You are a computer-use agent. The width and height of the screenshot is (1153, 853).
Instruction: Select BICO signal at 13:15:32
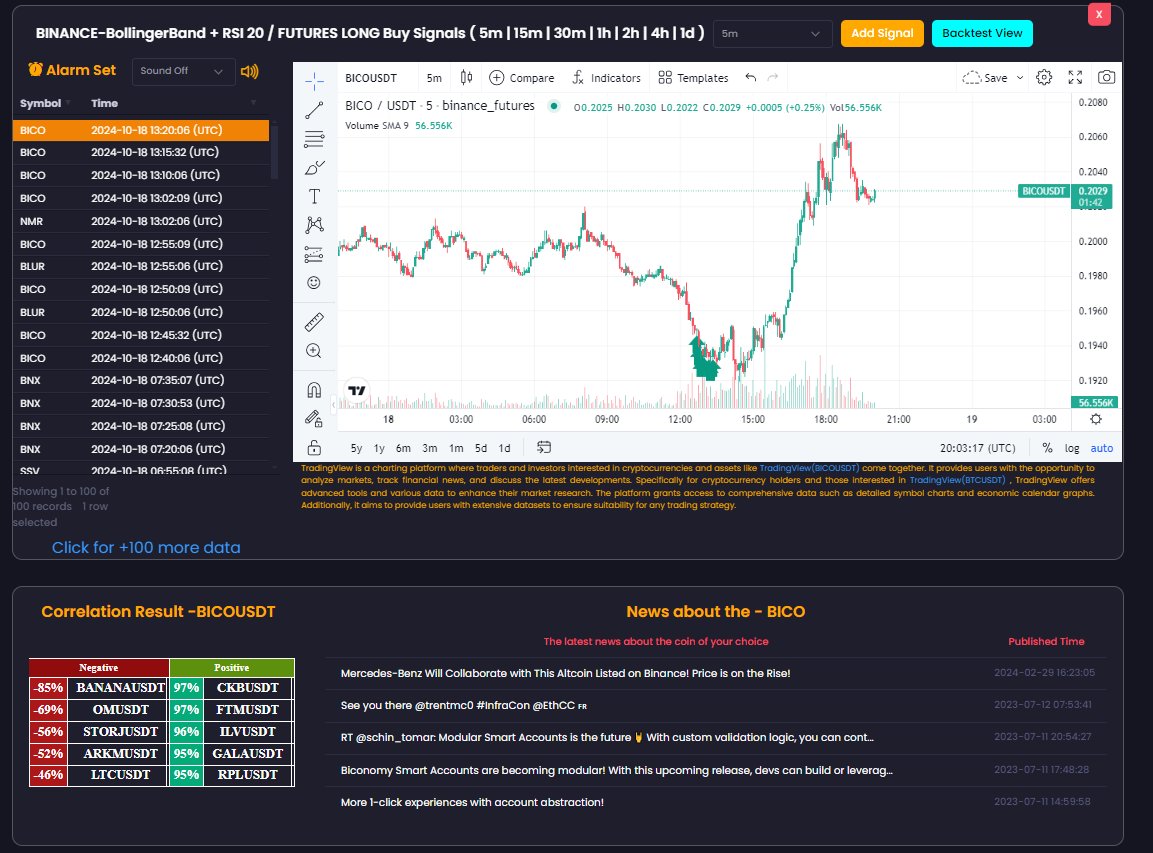pyautogui.click(x=141, y=152)
